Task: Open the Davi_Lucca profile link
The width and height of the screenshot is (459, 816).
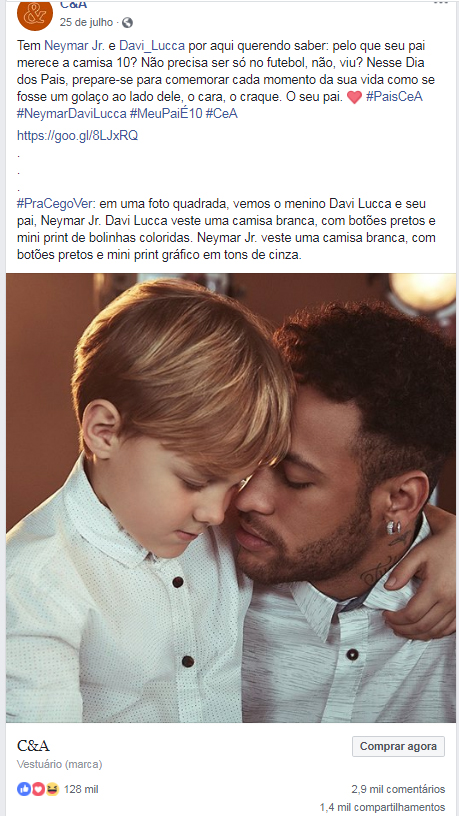Action: pos(152,46)
